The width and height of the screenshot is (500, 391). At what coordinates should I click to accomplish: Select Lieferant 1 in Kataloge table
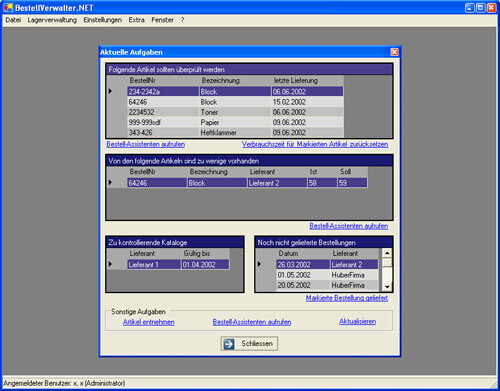click(154, 264)
